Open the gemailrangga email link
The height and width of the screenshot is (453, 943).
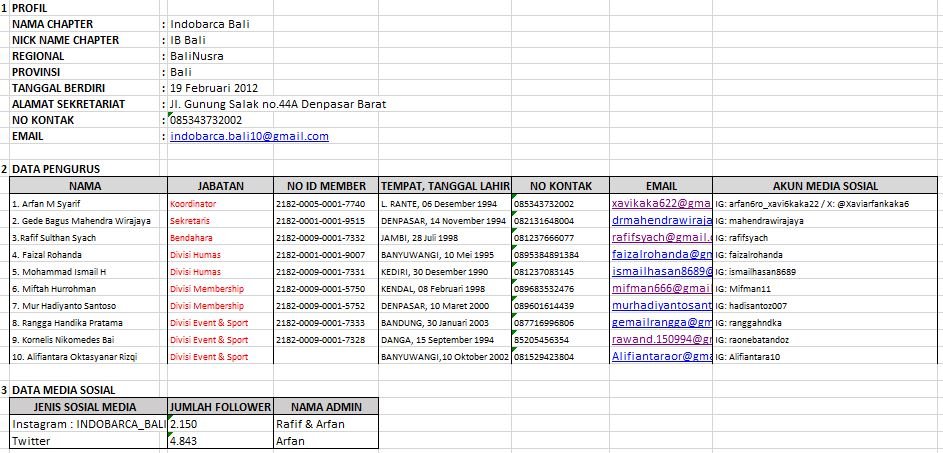[662, 322]
